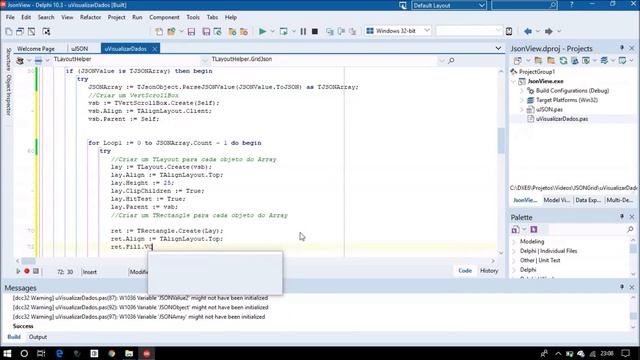Click the navigate Forward arrow icon
The width and height of the screenshot is (640, 360).
(549, 31)
